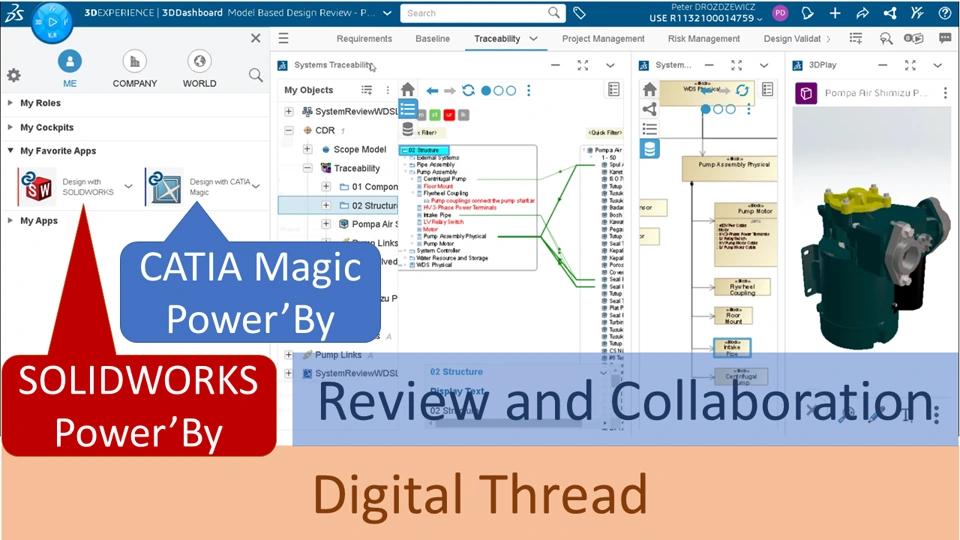This screenshot has width=960, height=540.
Task: Expand the Scope Model node
Action: pos(307,149)
